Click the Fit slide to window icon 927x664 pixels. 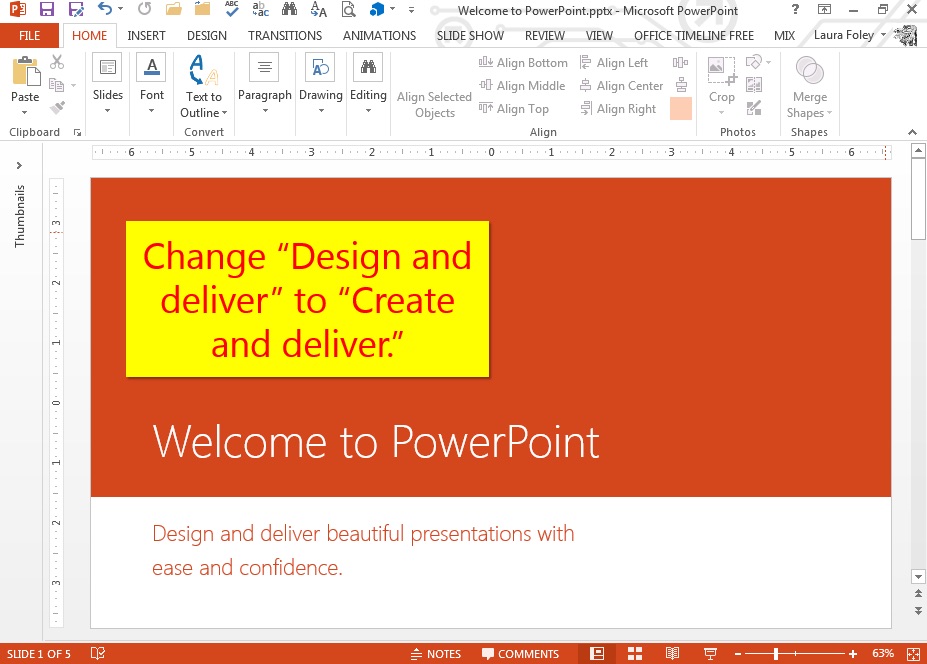(913, 653)
